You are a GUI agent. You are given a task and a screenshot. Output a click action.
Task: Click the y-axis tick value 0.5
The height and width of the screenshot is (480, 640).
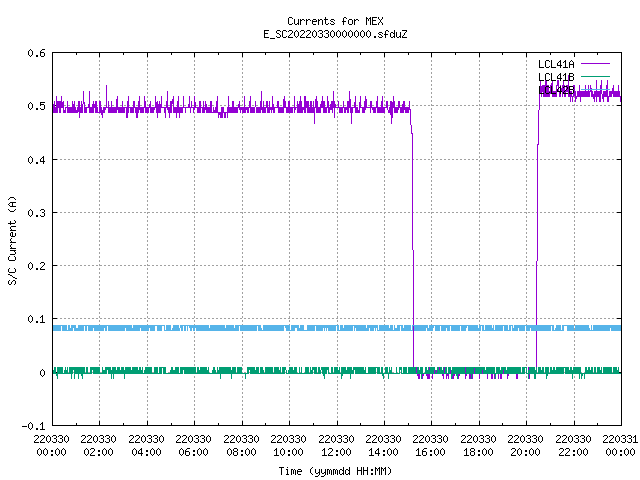(36, 106)
